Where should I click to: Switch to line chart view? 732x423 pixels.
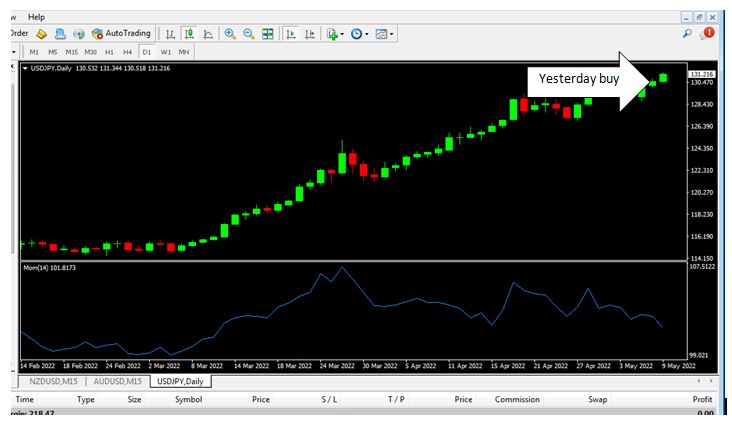coord(208,34)
